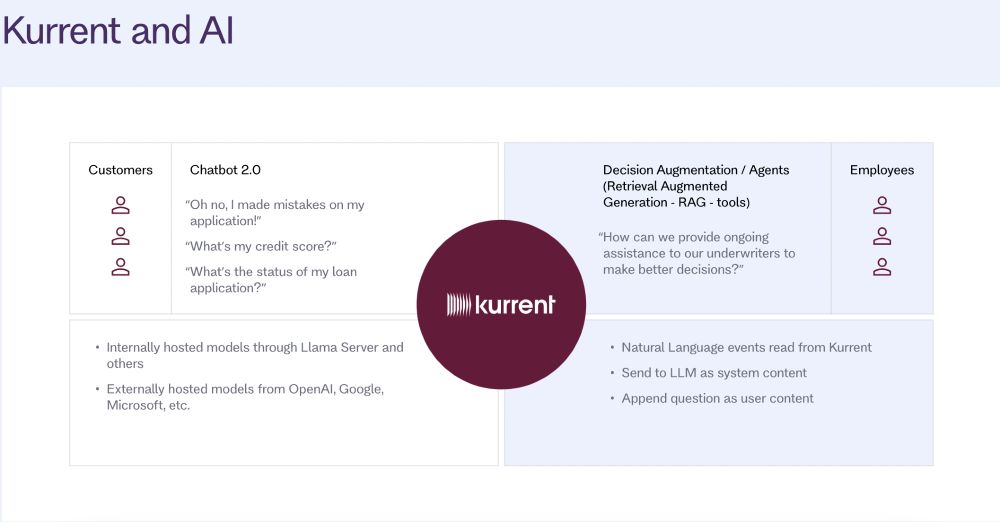Screen dimensions: 1000x522
Task: Click the Kurrent logo in the center circle
Action: pos(501,305)
